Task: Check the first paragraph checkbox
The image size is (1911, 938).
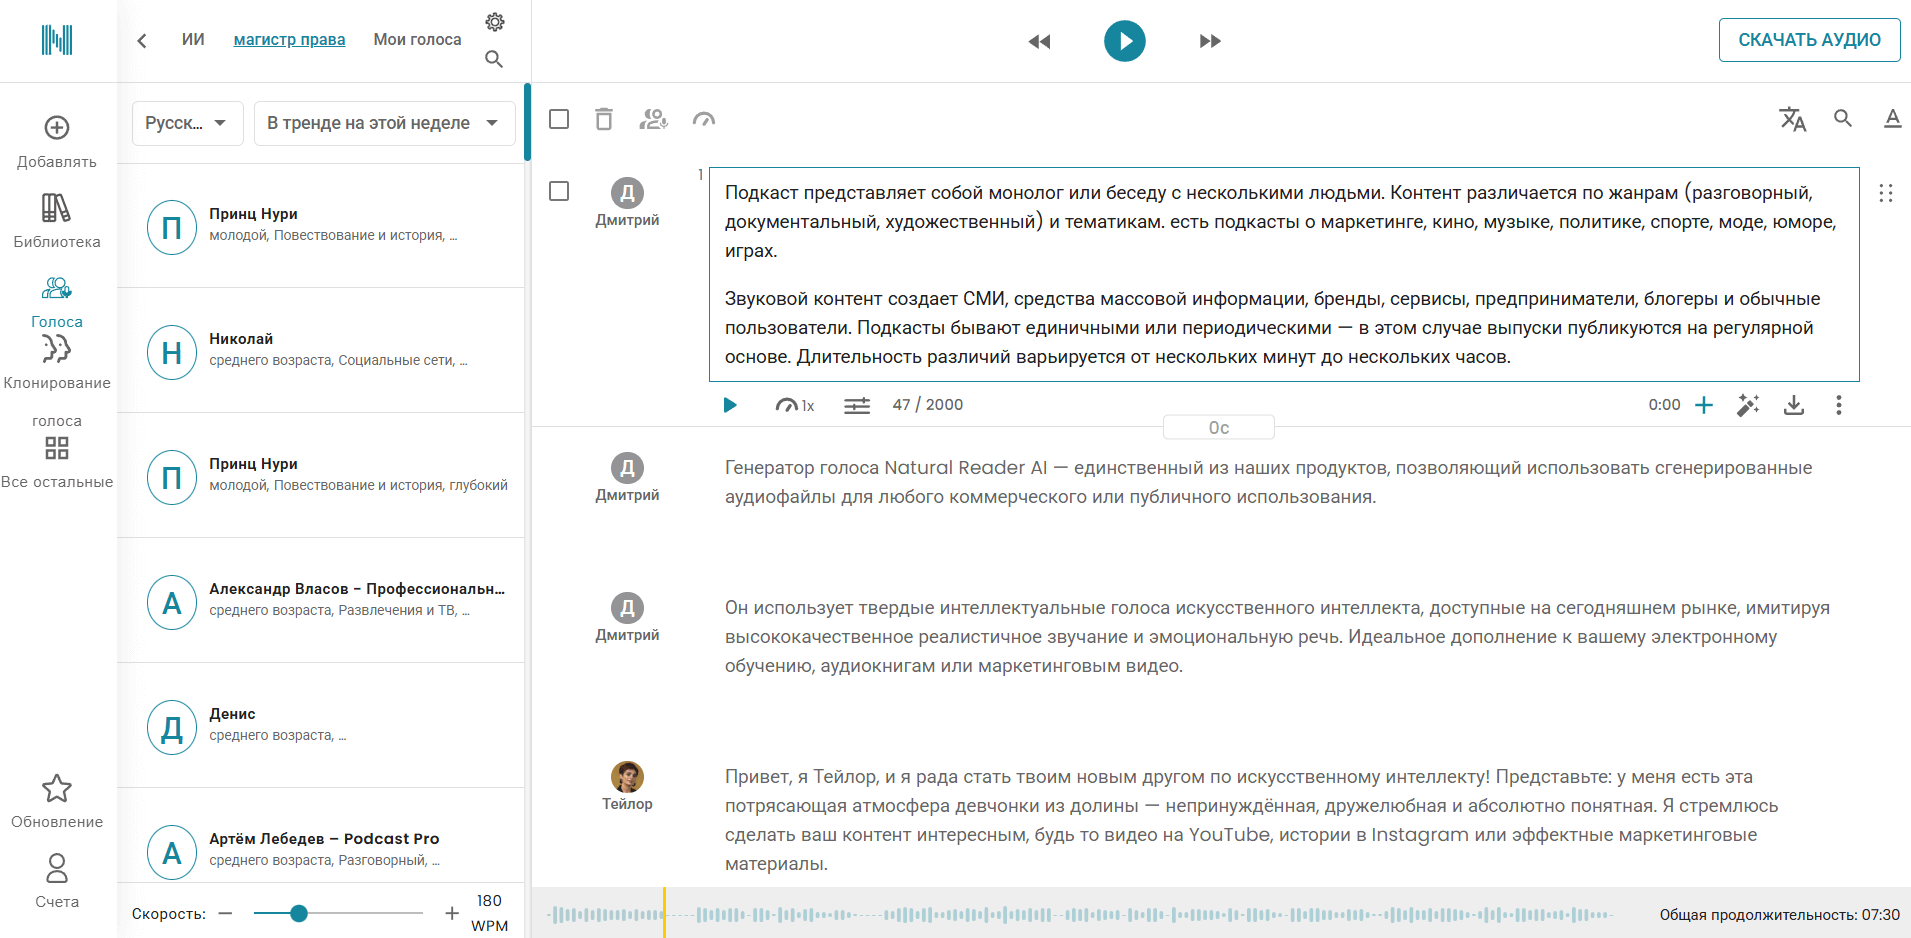Action: pyautogui.click(x=559, y=191)
